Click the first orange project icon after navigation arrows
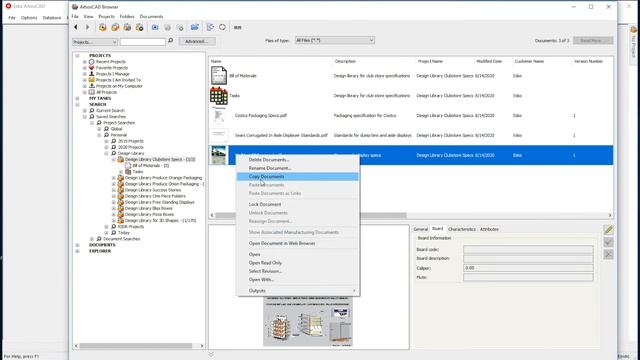640x360 pixels. tap(102, 27)
